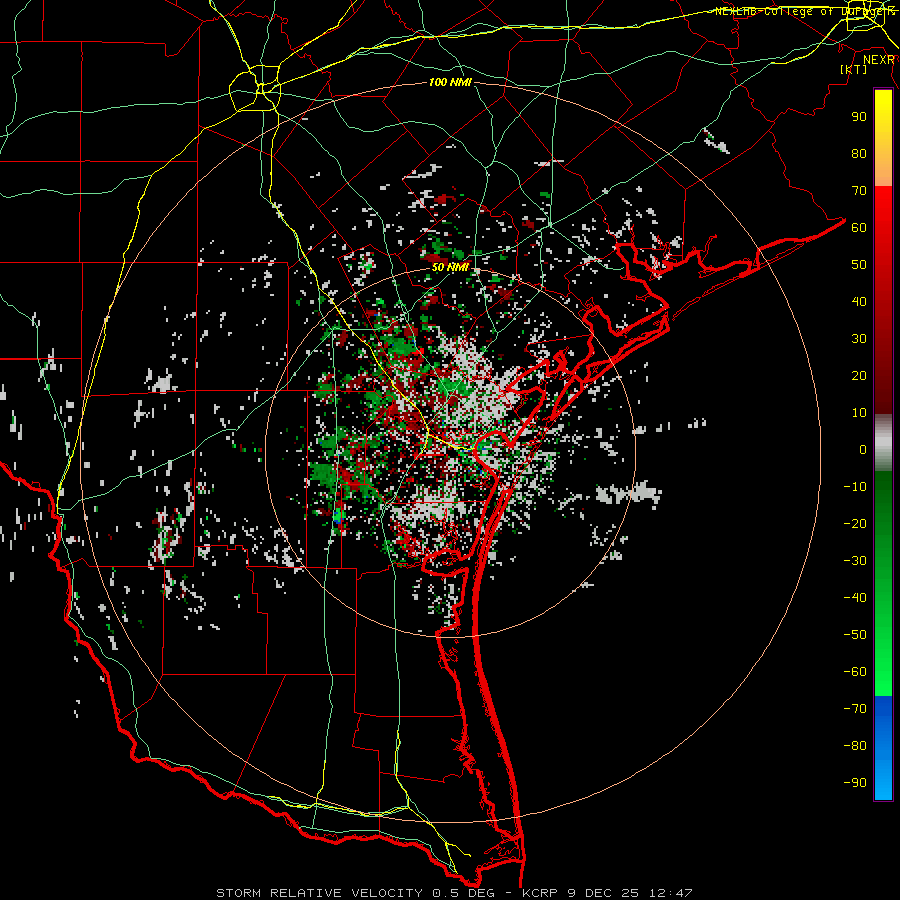
Task: Click the NEXLAB-College of DuPage header text
Action: click(804, 11)
